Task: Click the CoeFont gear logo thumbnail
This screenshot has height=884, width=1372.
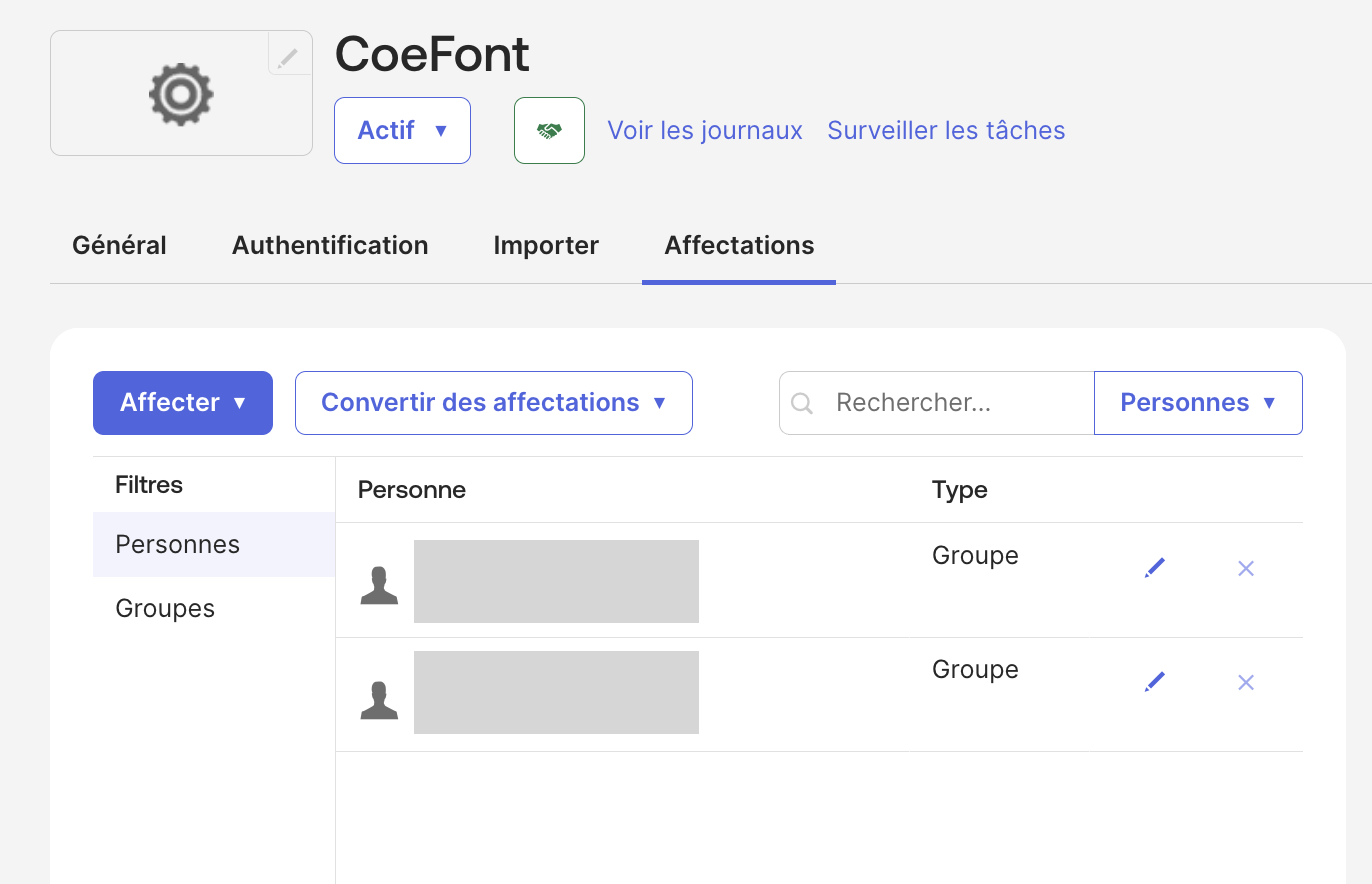Action: tap(181, 93)
